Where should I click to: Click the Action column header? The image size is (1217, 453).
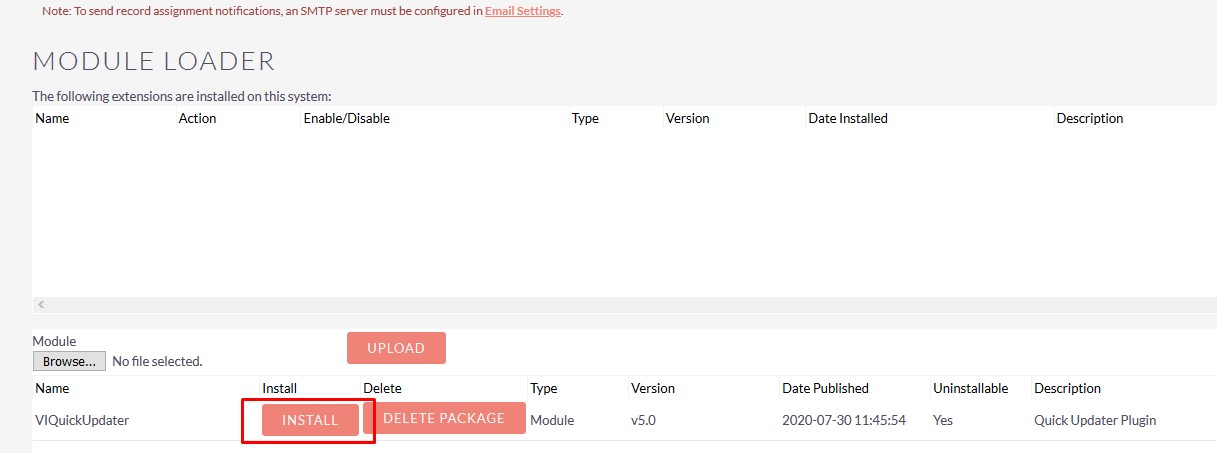(x=197, y=118)
